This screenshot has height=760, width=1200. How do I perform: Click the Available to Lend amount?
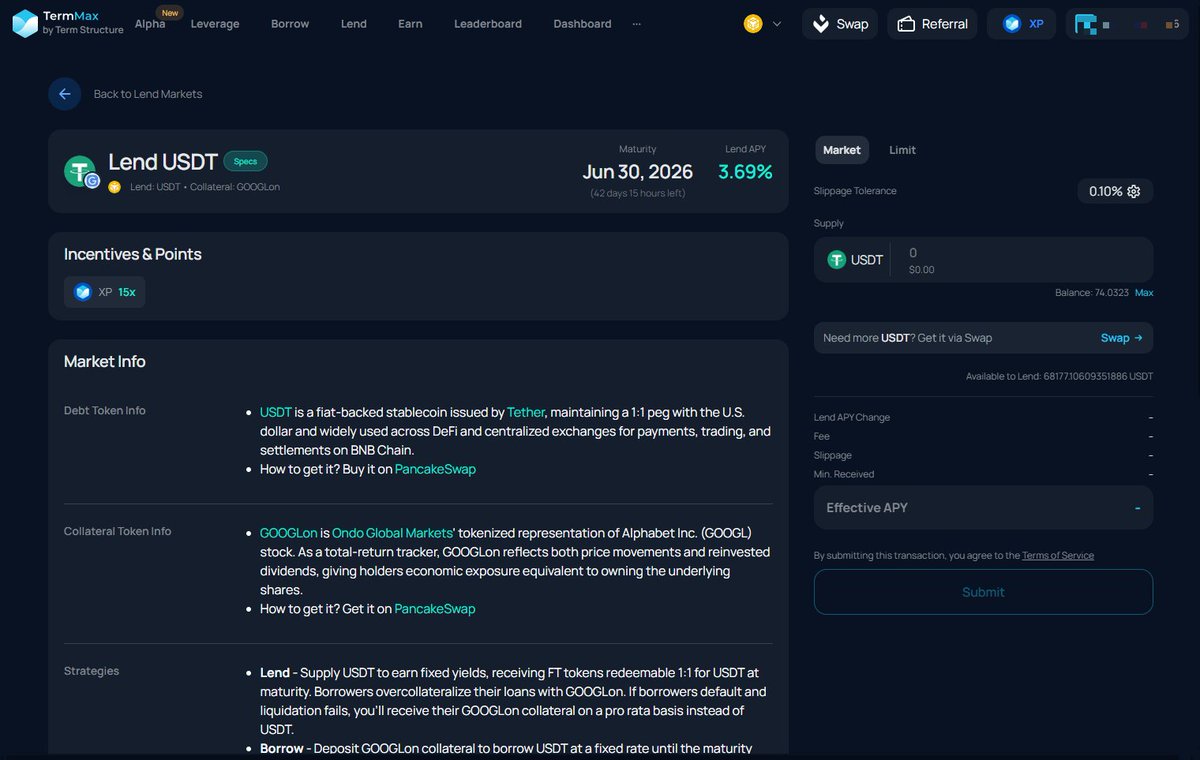pyautogui.click(x=1059, y=377)
